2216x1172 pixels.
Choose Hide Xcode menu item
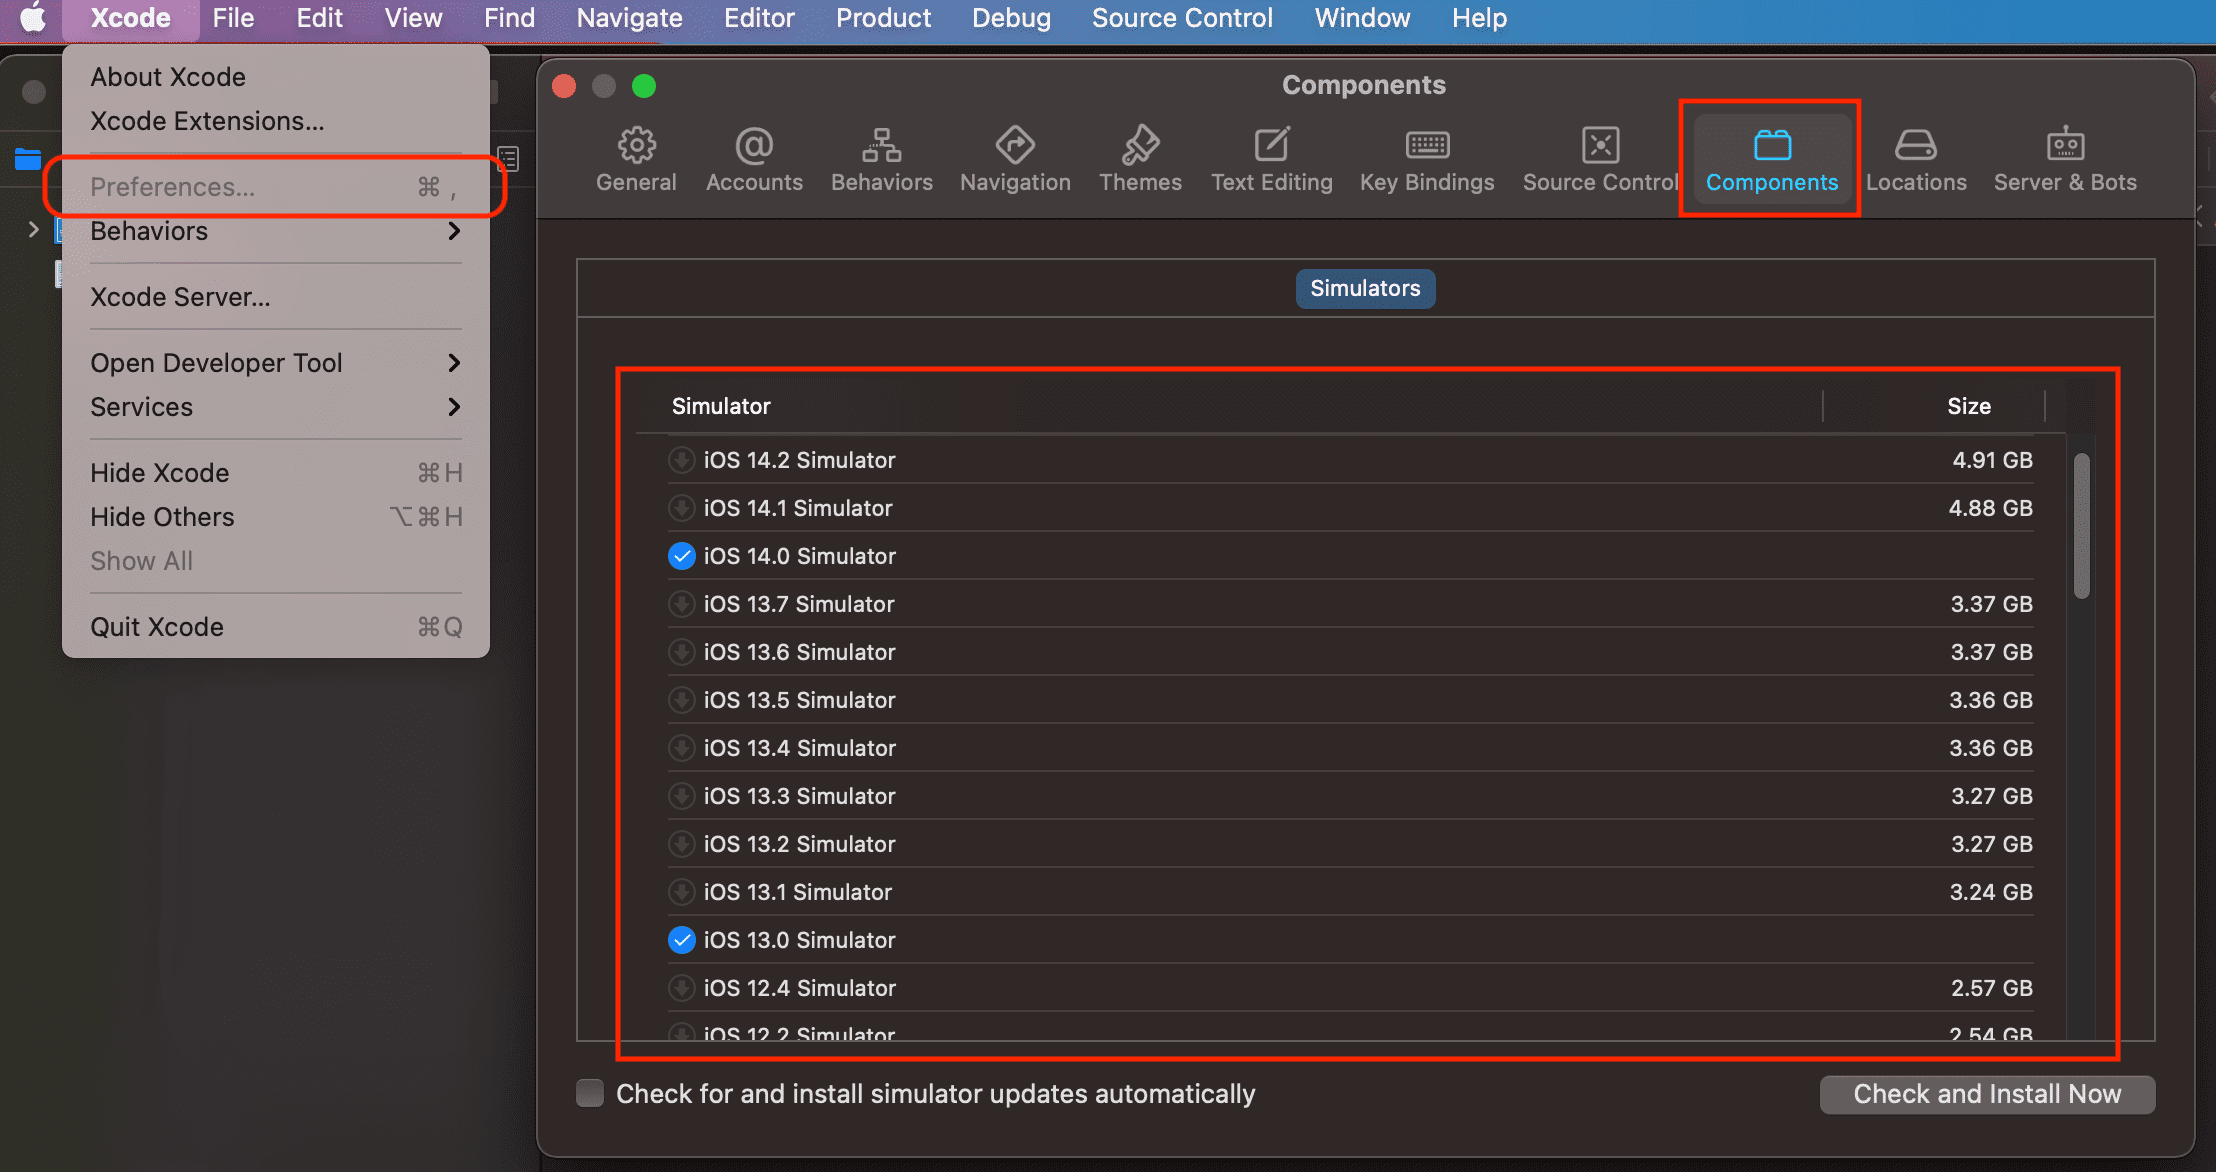pyautogui.click(x=276, y=473)
